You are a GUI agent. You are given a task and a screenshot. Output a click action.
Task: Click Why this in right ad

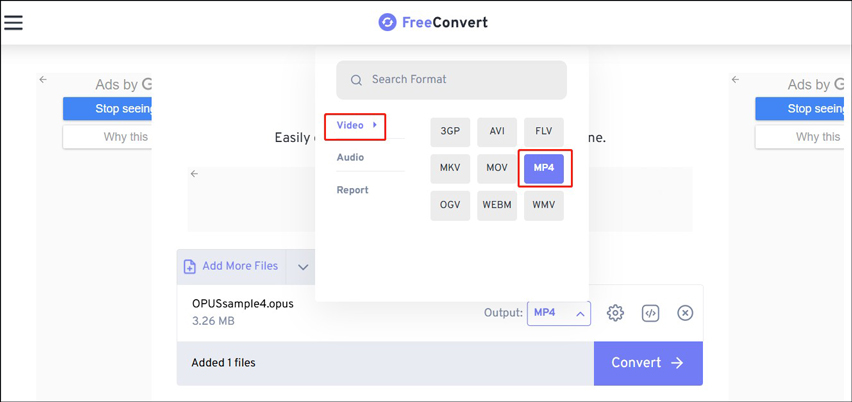[800, 137]
